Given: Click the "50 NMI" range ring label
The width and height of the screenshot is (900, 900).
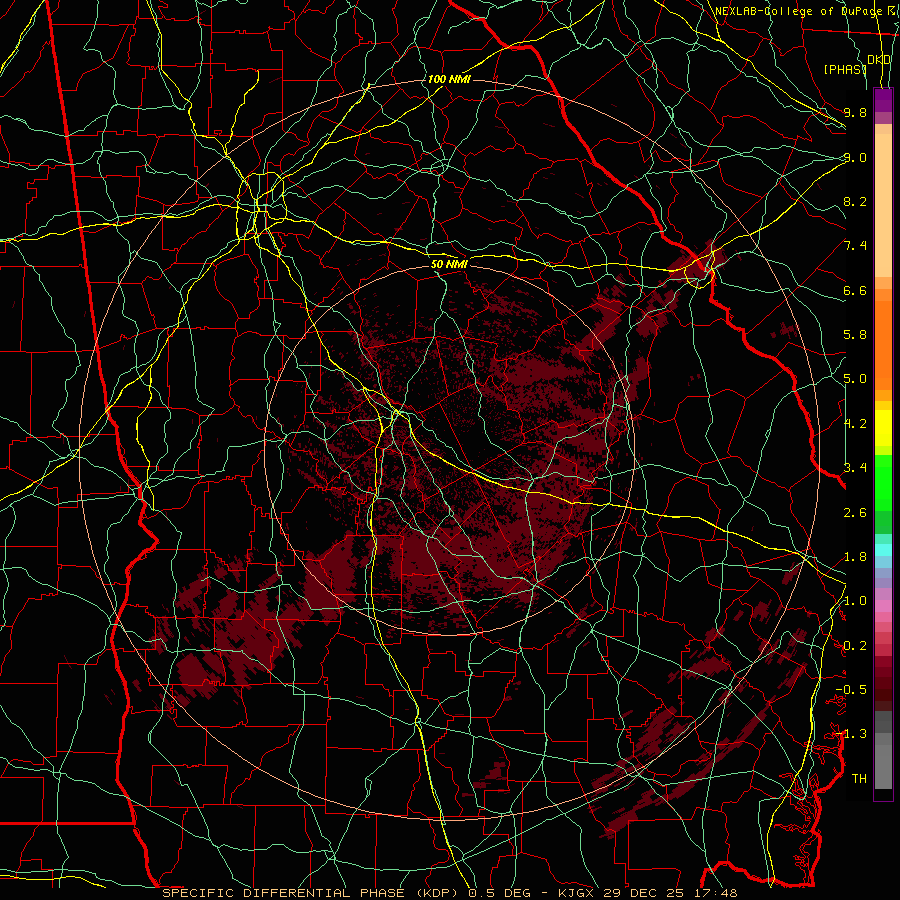Looking at the screenshot, I should pyautogui.click(x=449, y=265).
